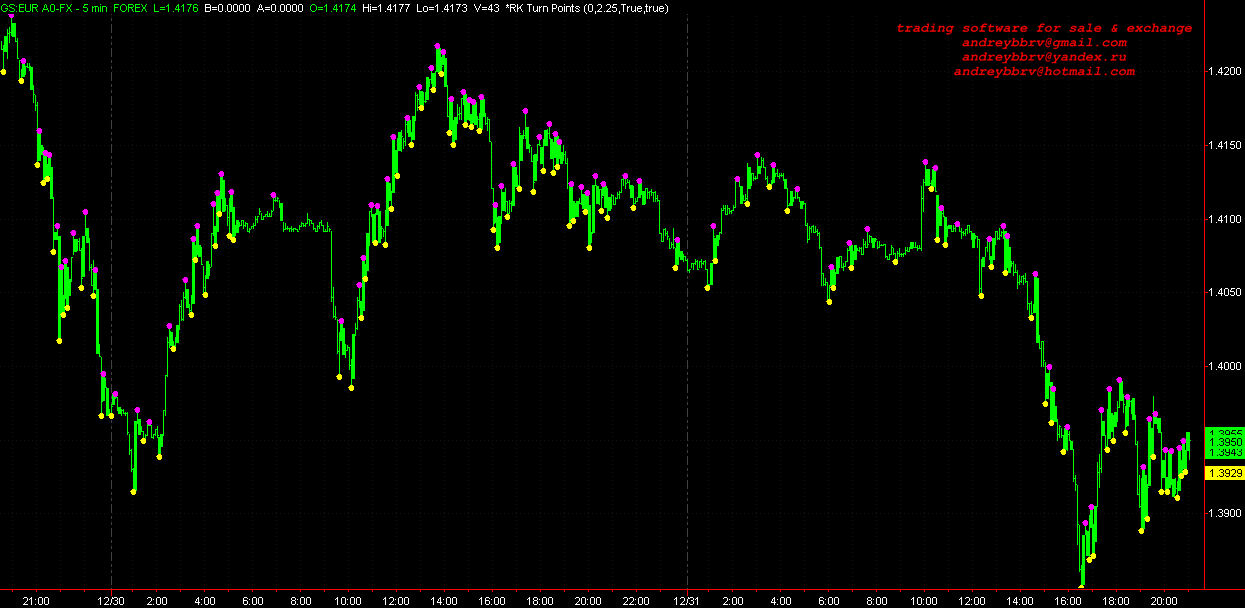Image resolution: width=1245 pixels, height=608 pixels.
Task: Click the 21:00 time axis label
Action: tap(36, 601)
